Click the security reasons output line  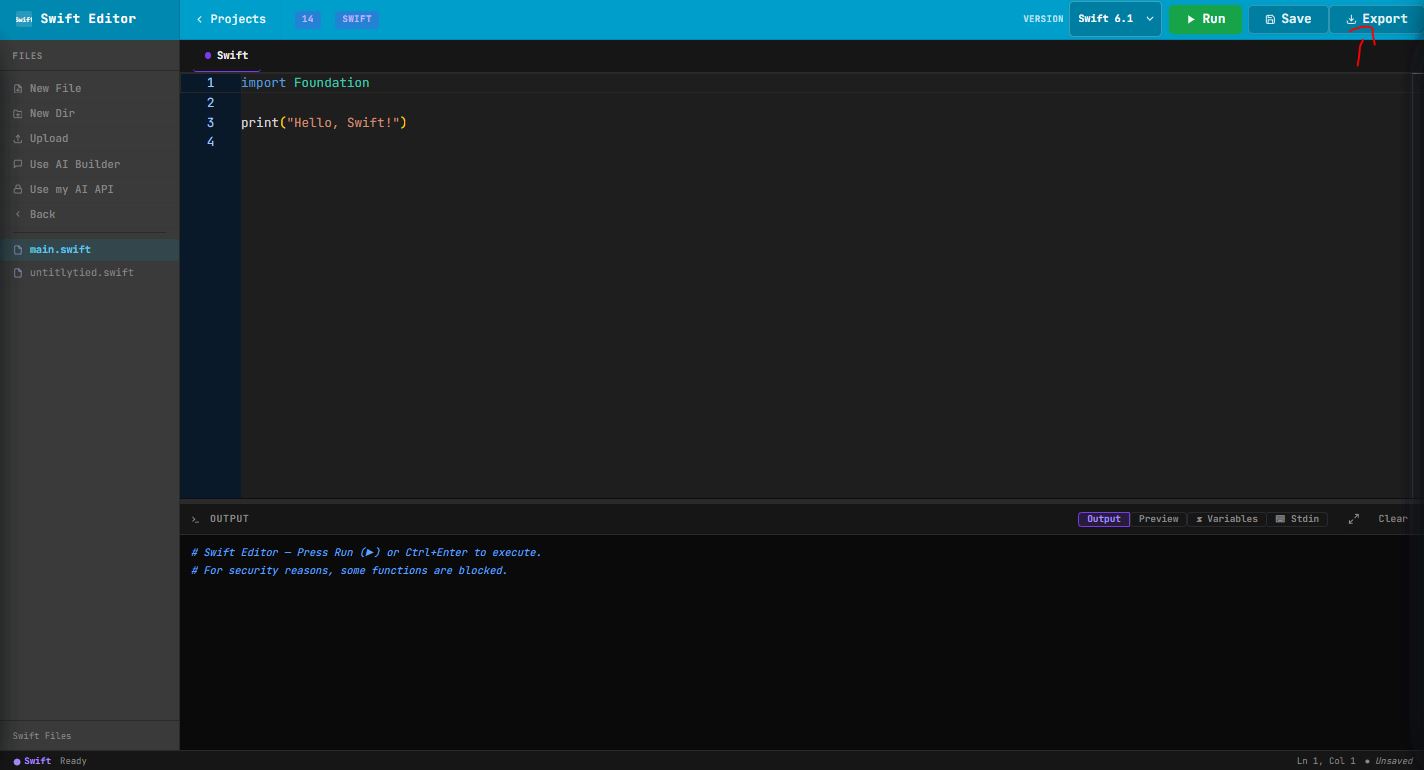[349, 570]
